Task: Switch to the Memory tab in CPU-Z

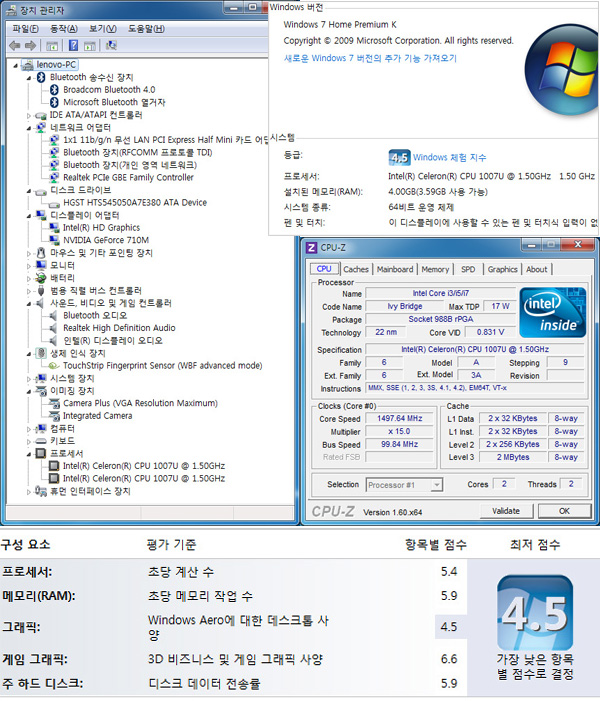Action: [x=435, y=269]
